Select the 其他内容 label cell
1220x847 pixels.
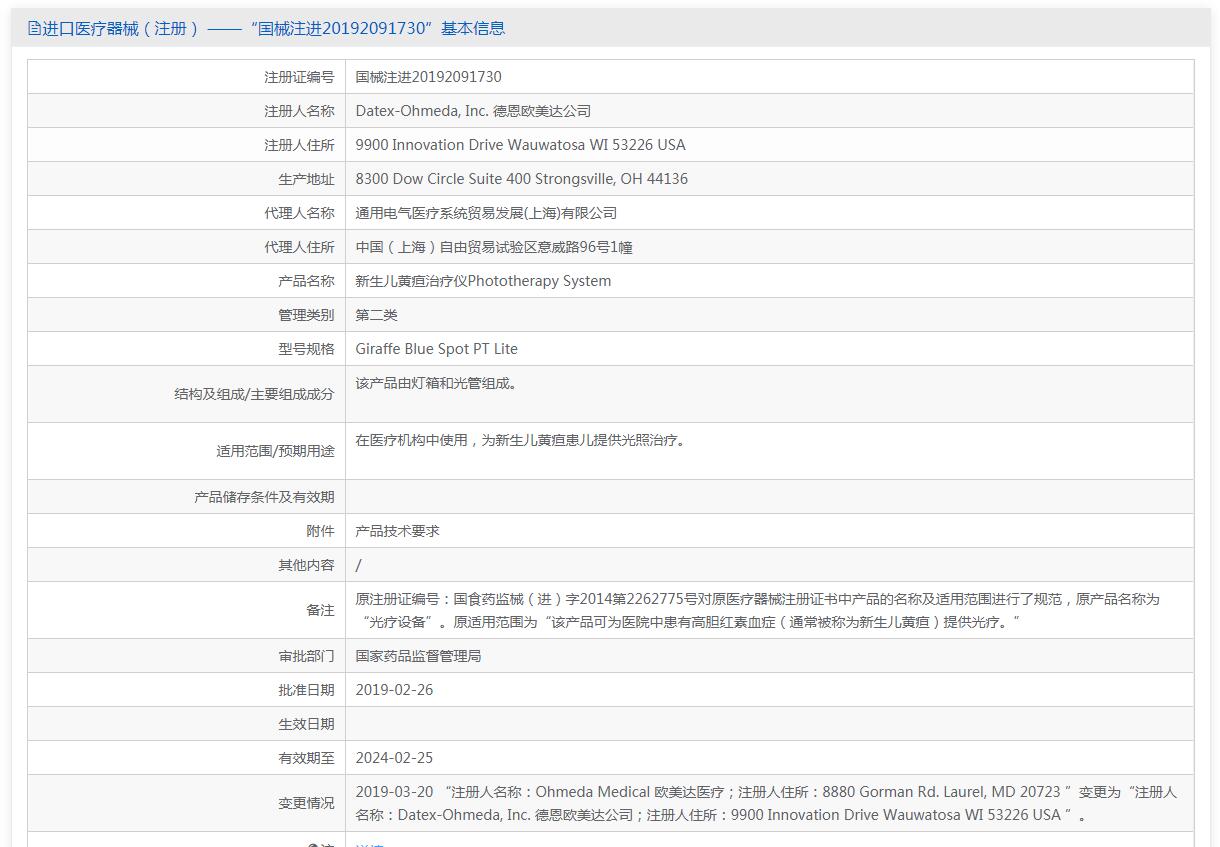(186, 565)
